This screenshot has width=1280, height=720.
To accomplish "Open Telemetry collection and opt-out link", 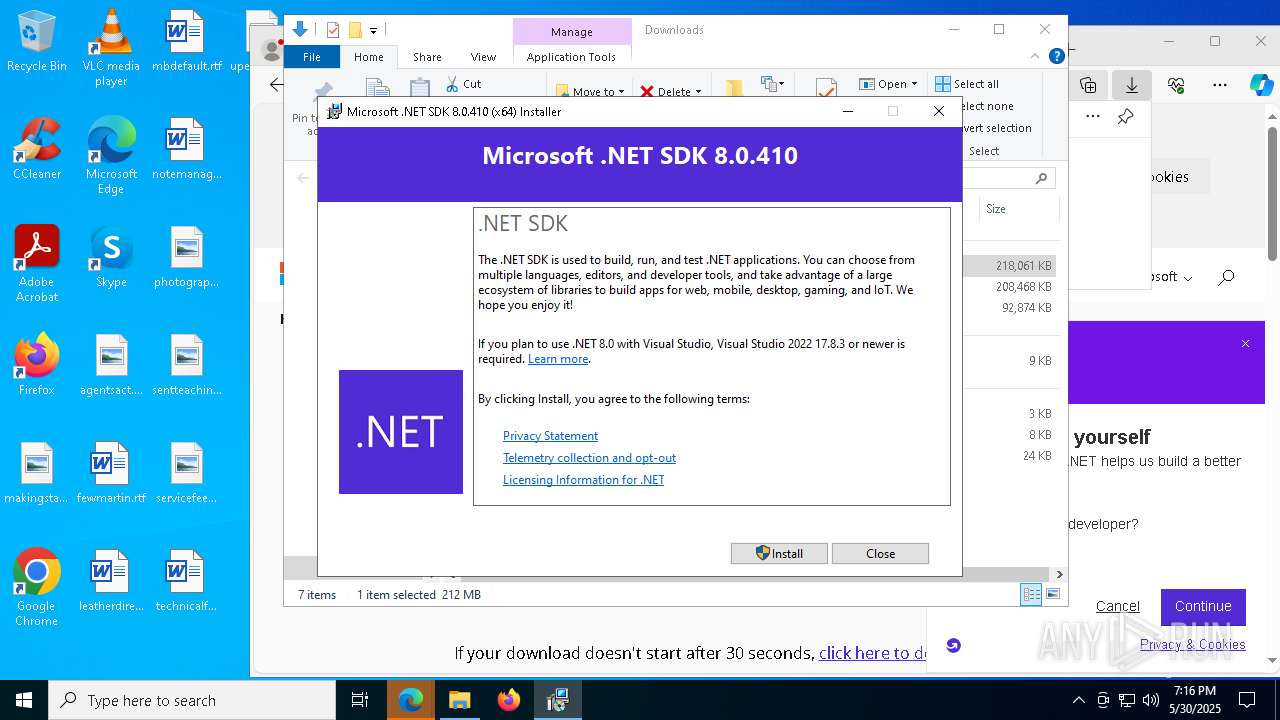I will pos(589,458).
